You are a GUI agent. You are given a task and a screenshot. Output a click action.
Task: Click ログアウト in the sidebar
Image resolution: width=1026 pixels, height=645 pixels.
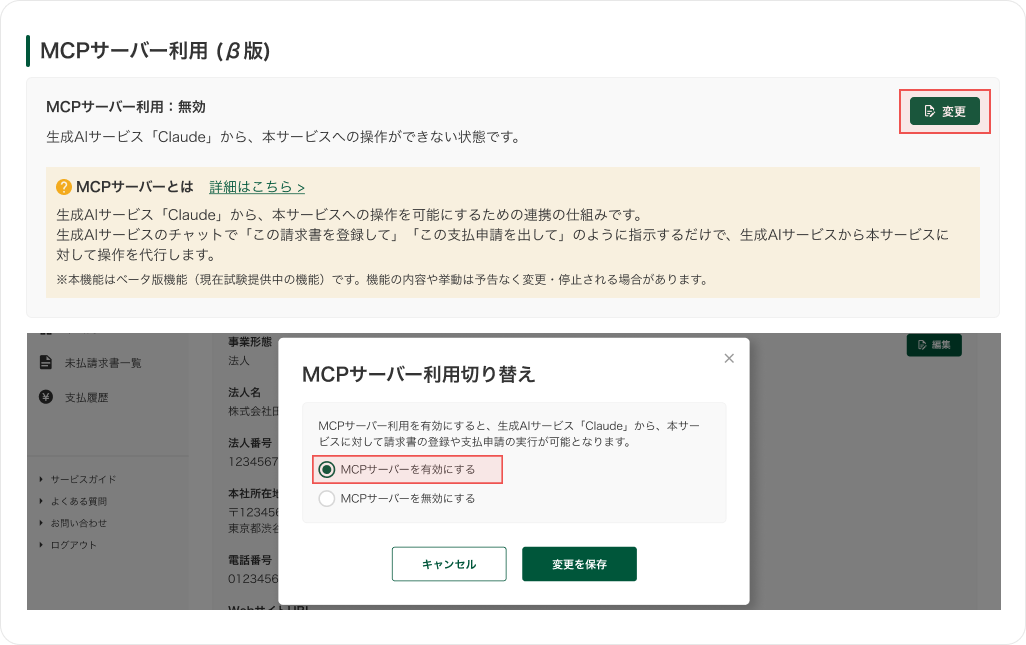coord(73,545)
